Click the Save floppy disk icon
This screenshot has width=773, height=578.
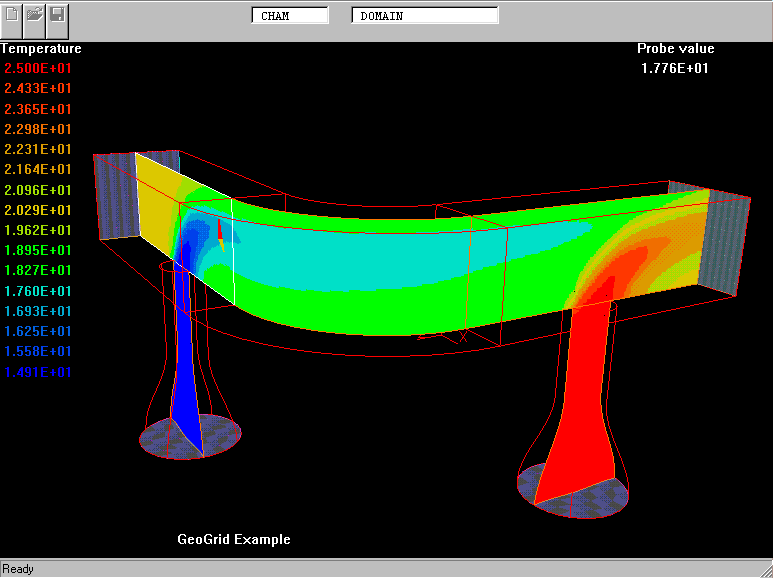pyautogui.click(x=57, y=15)
